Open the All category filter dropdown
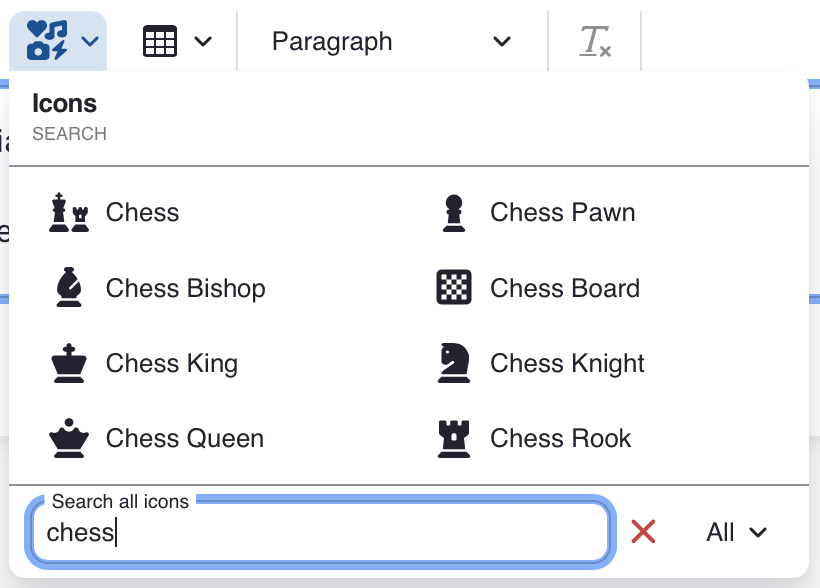Screen dimensions: 820x588 736,532
